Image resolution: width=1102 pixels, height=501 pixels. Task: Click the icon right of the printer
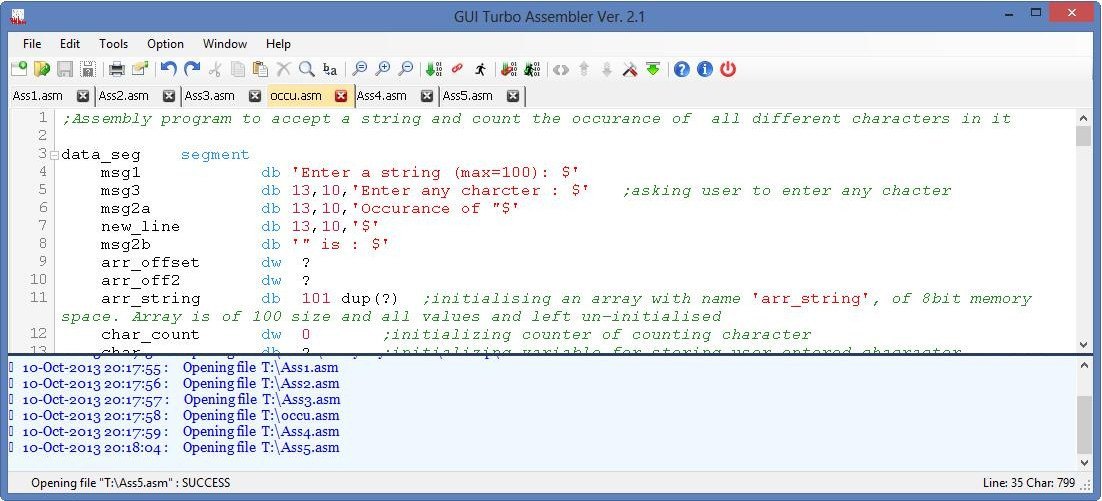[x=139, y=69]
